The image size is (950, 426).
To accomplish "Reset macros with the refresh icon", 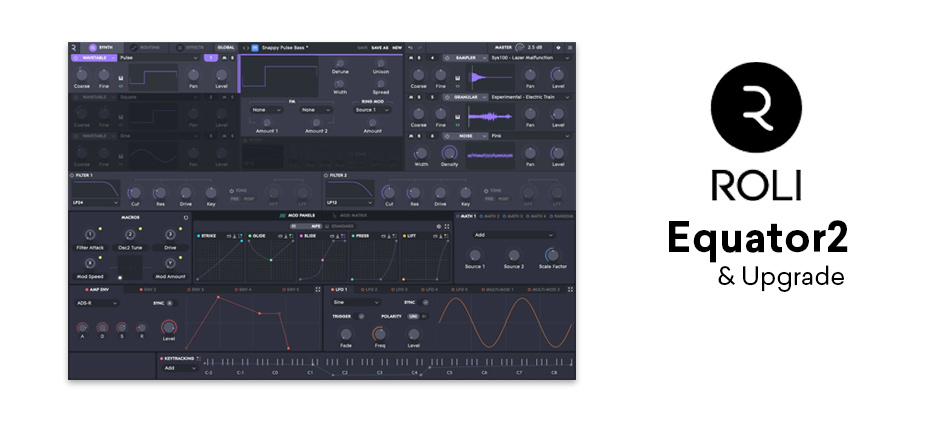I will pyautogui.click(x=186, y=218).
